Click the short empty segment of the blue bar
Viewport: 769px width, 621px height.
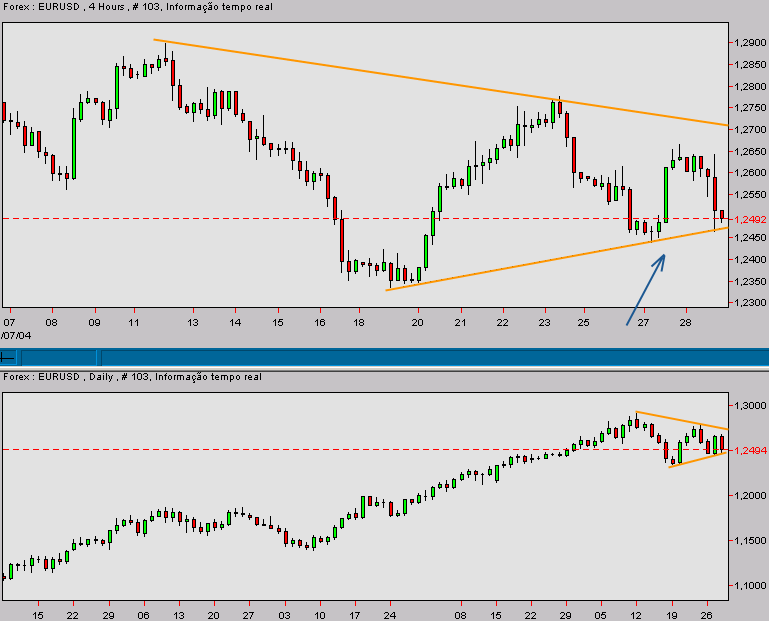pos(58,358)
